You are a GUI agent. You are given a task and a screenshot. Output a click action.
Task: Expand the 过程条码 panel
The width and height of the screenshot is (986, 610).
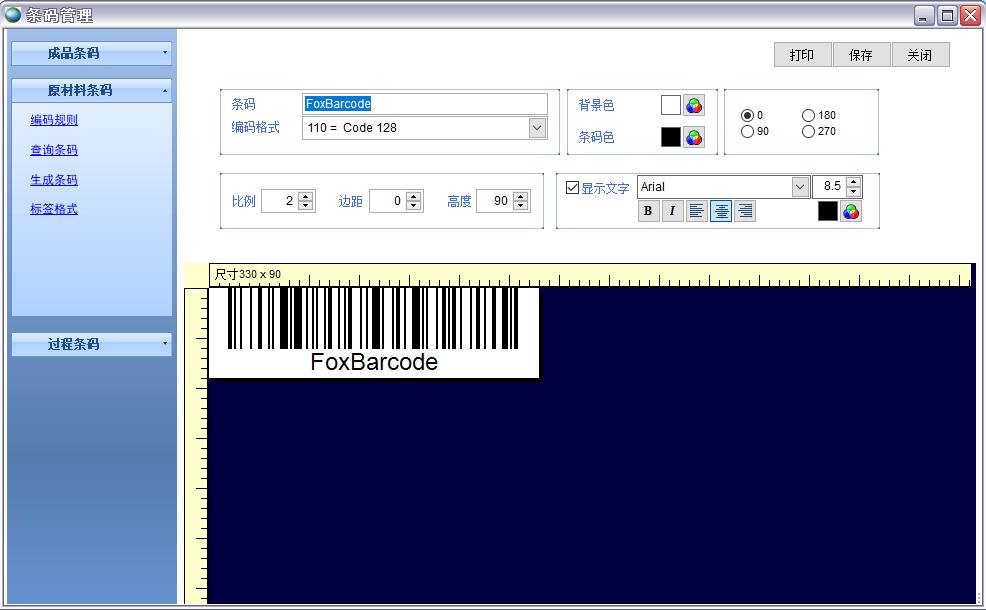(91, 344)
